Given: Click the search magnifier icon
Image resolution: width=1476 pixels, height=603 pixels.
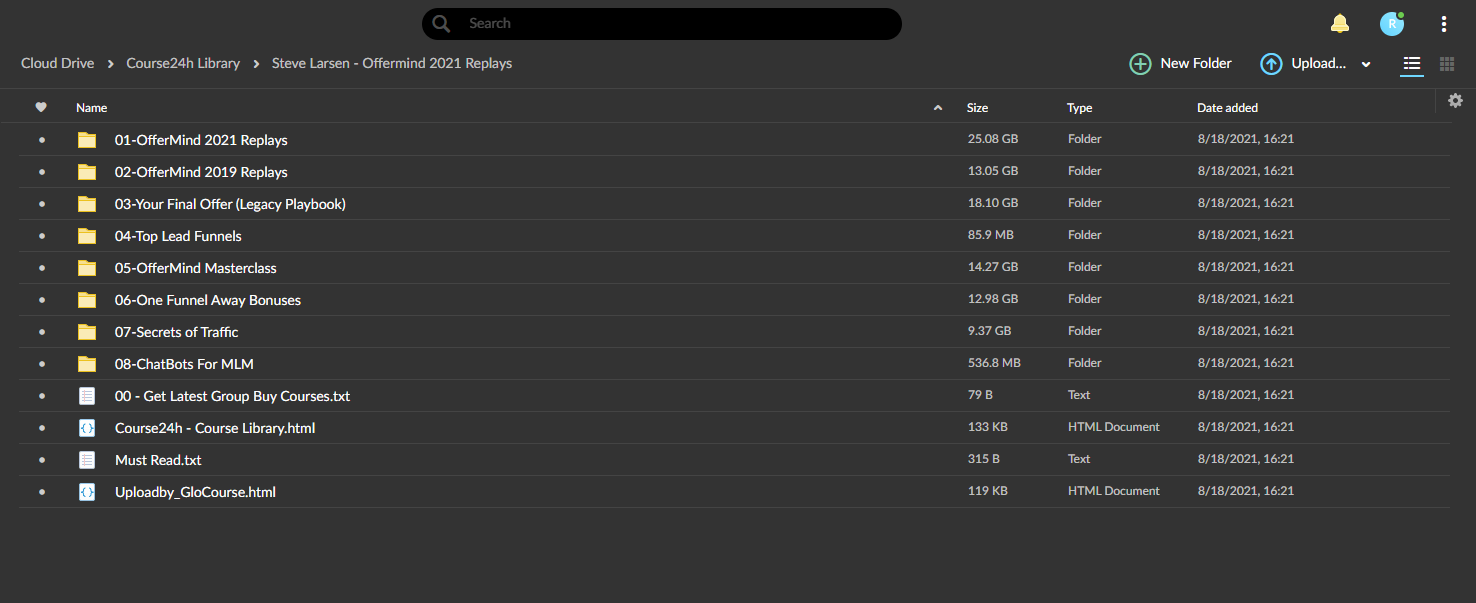Looking at the screenshot, I should click(x=441, y=24).
